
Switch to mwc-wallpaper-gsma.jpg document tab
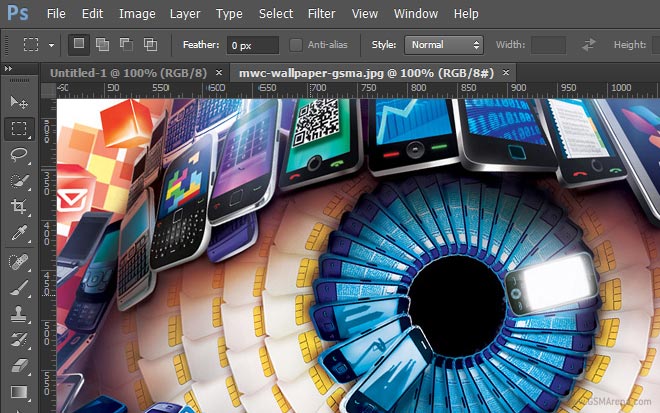(x=366, y=73)
